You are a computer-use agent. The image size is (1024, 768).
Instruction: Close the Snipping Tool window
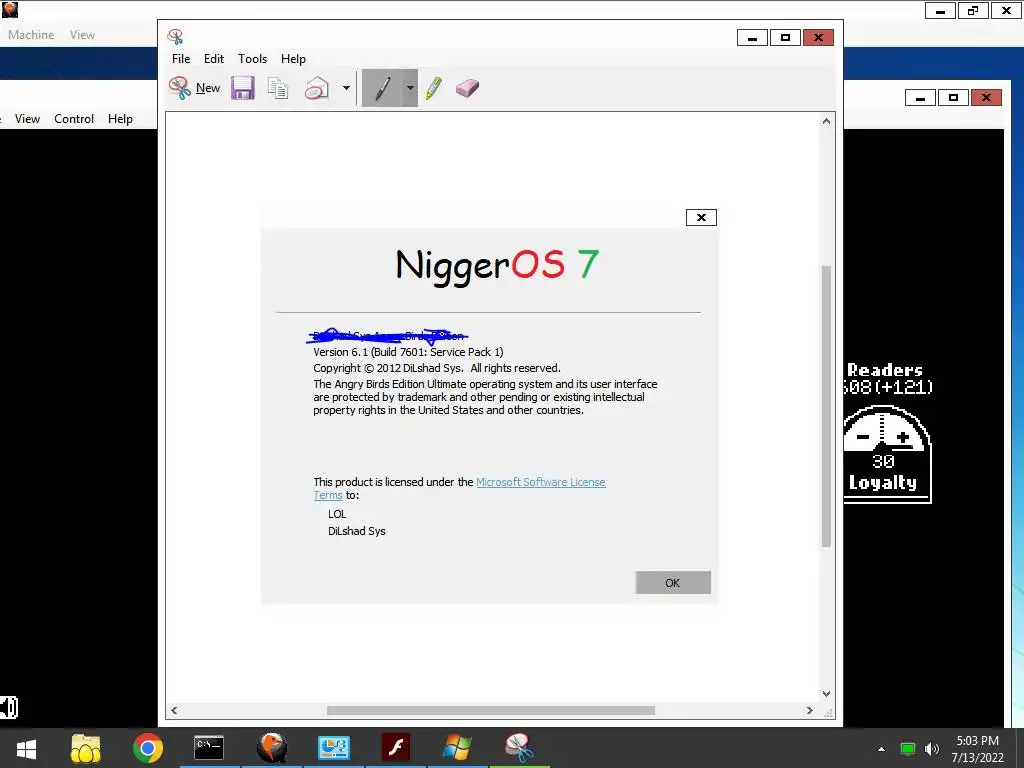click(818, 38)
